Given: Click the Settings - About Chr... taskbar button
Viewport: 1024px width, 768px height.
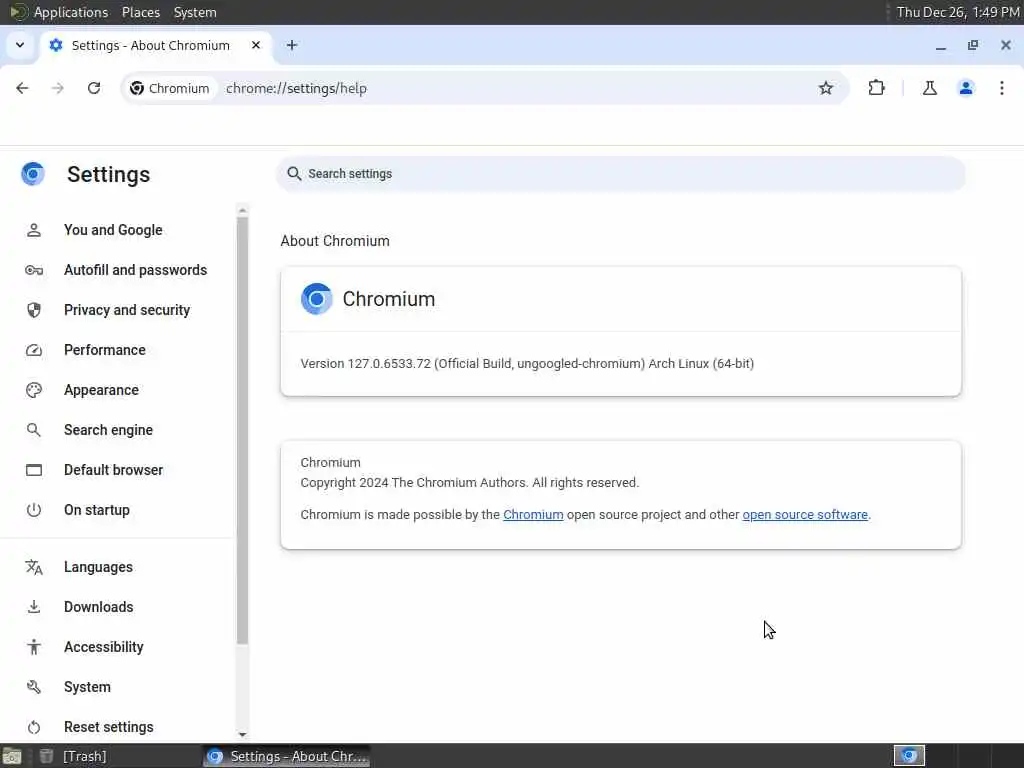Looking at the screenshot, I should click(x=286, y=756).
